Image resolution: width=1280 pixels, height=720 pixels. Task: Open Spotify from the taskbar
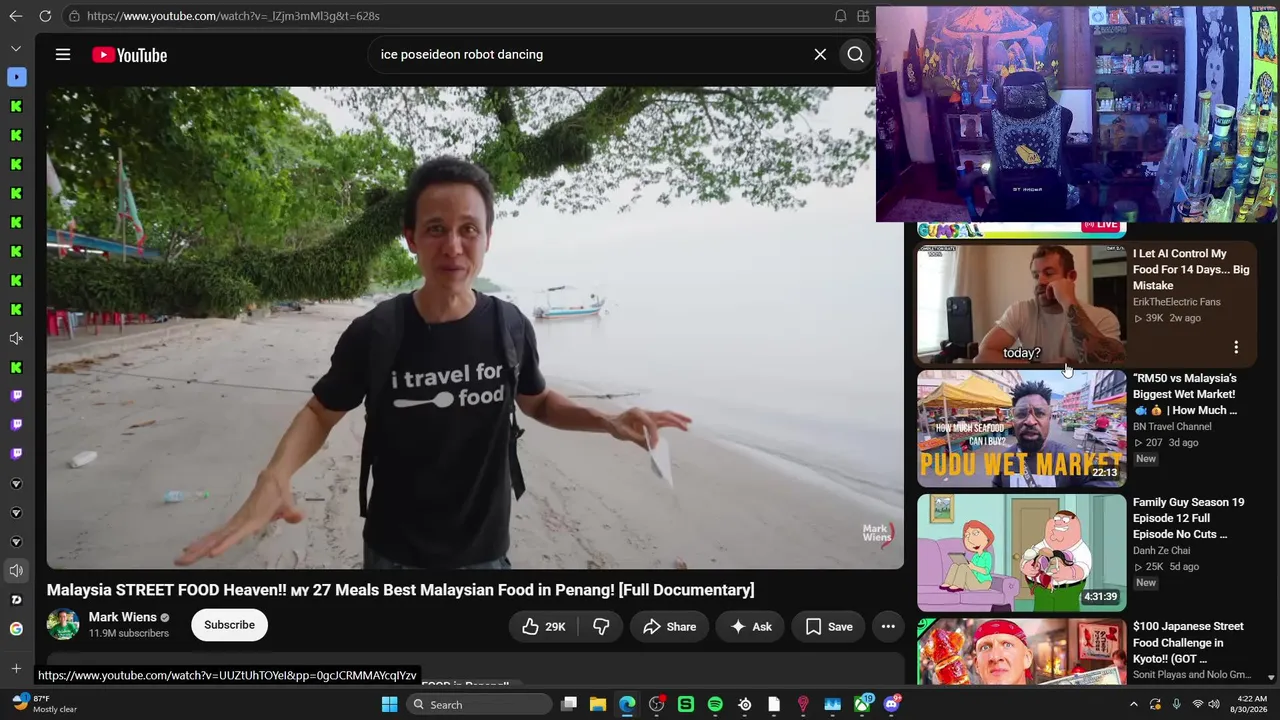click(x=715, y=705)
